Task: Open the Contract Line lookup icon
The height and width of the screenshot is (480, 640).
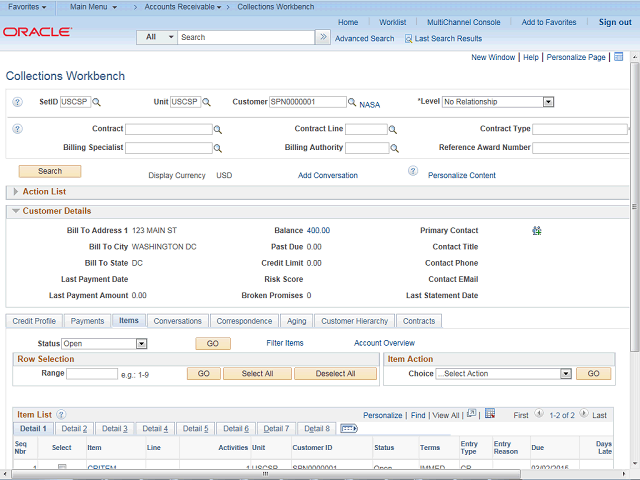Action: (x=393, y=130)
